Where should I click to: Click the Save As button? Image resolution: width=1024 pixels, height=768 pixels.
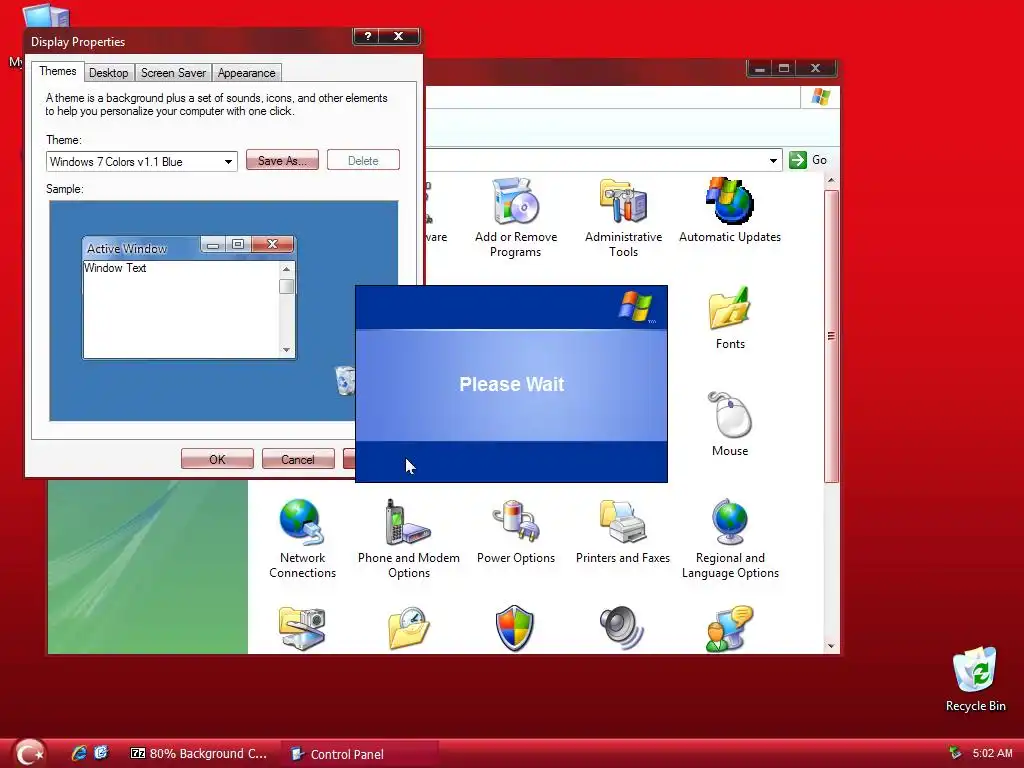point(282,160)
